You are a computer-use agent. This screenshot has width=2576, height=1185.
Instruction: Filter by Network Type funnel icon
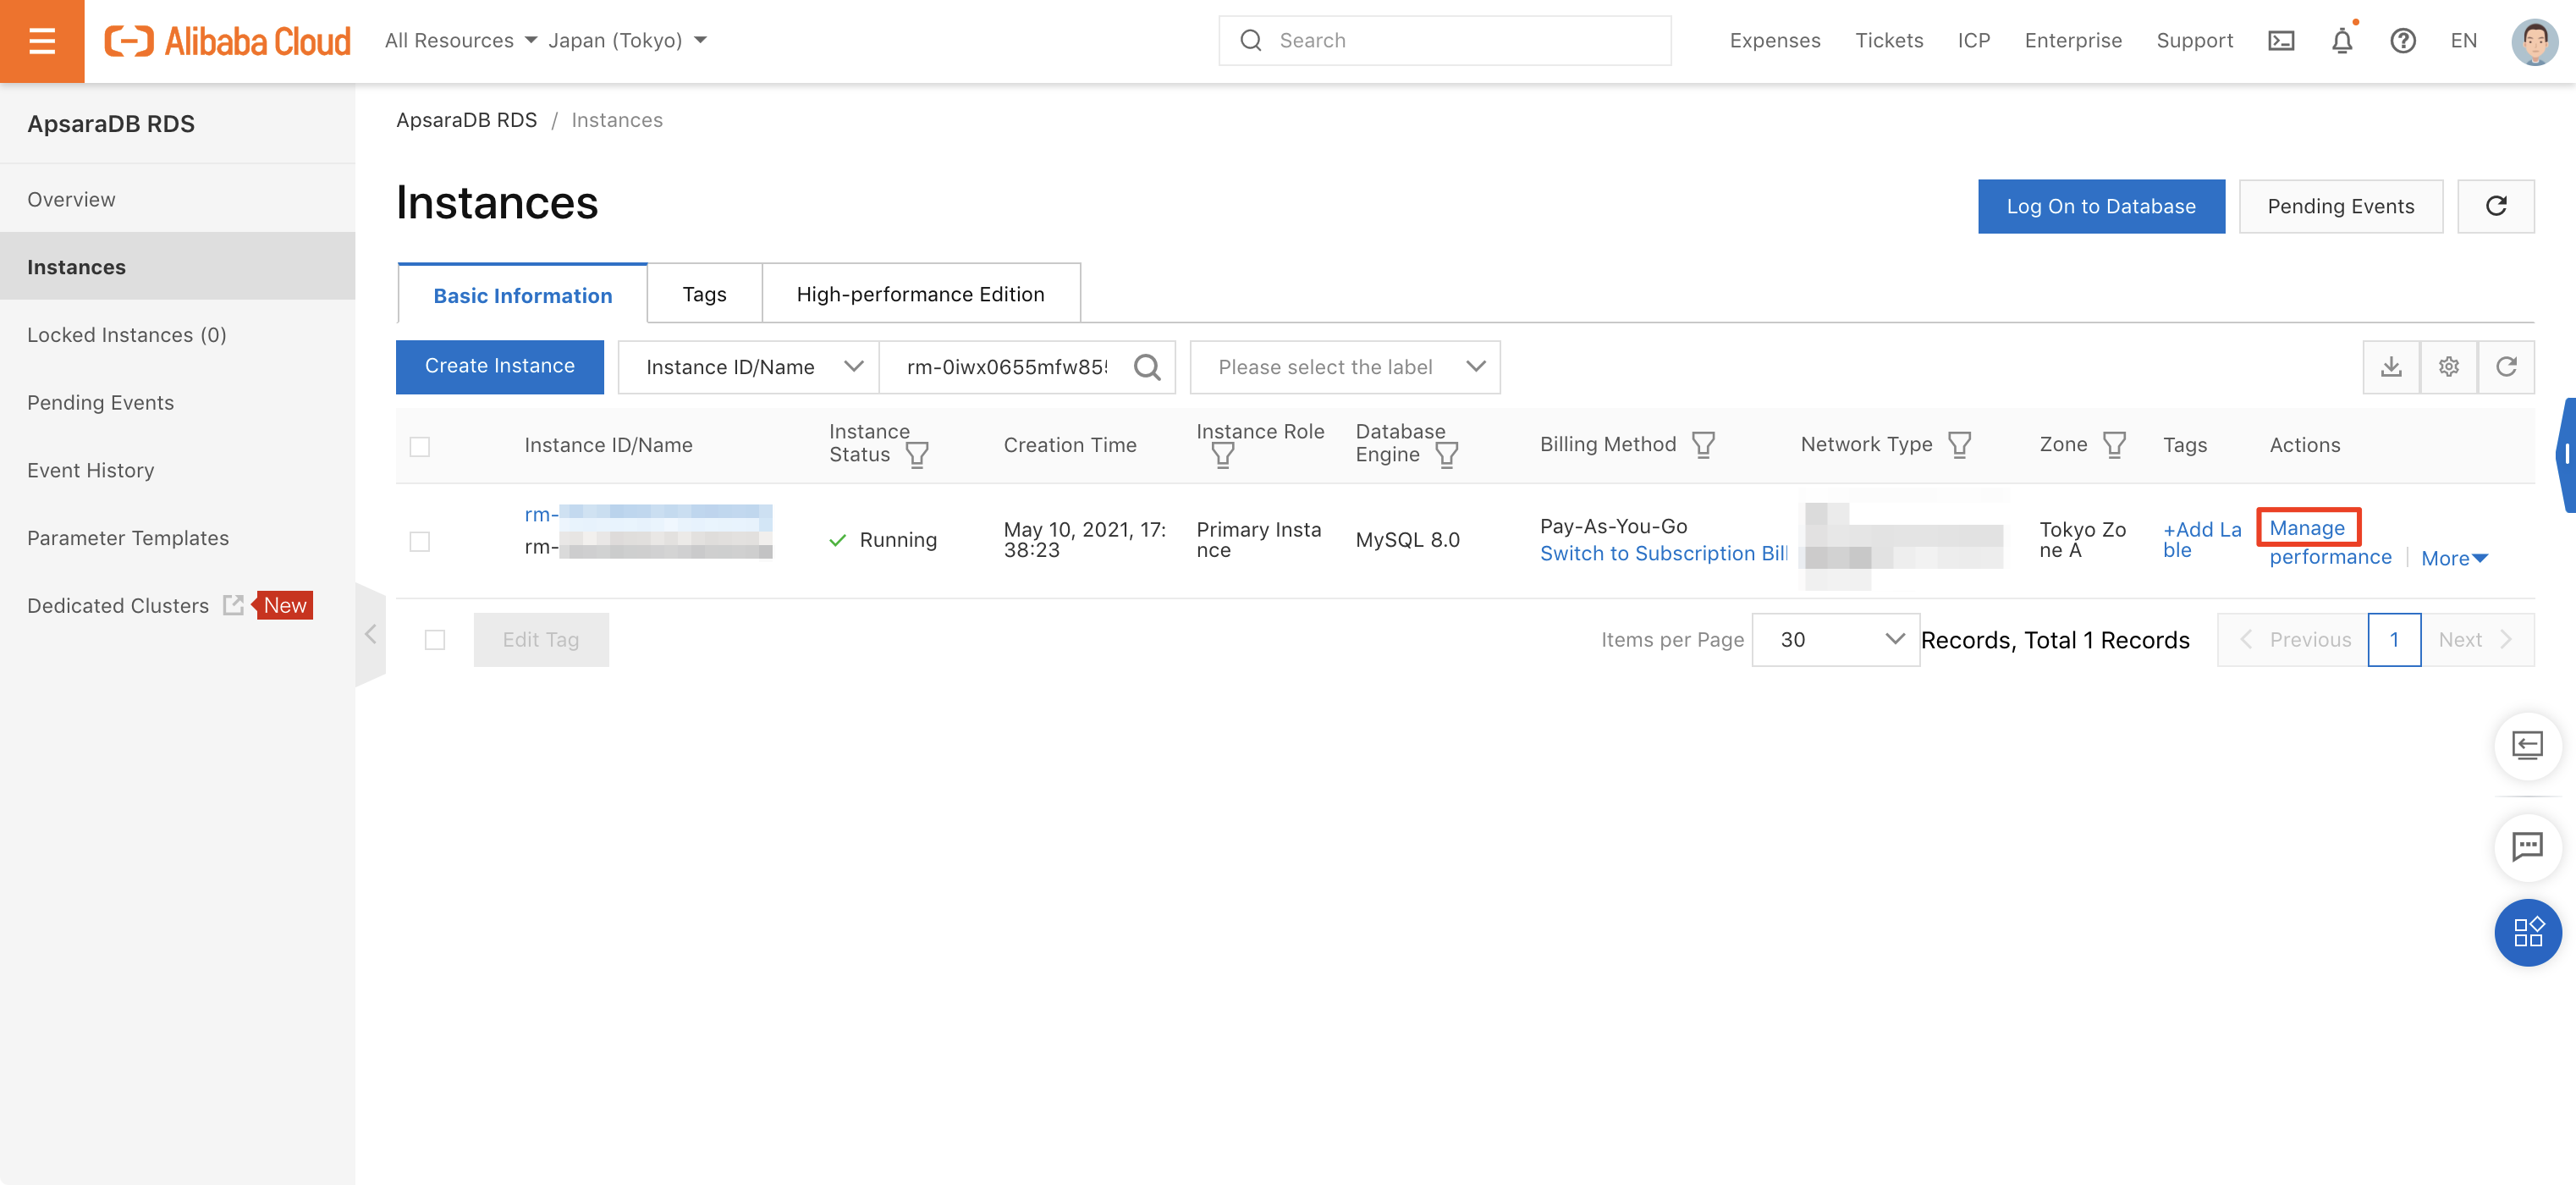pos(1960,444)
